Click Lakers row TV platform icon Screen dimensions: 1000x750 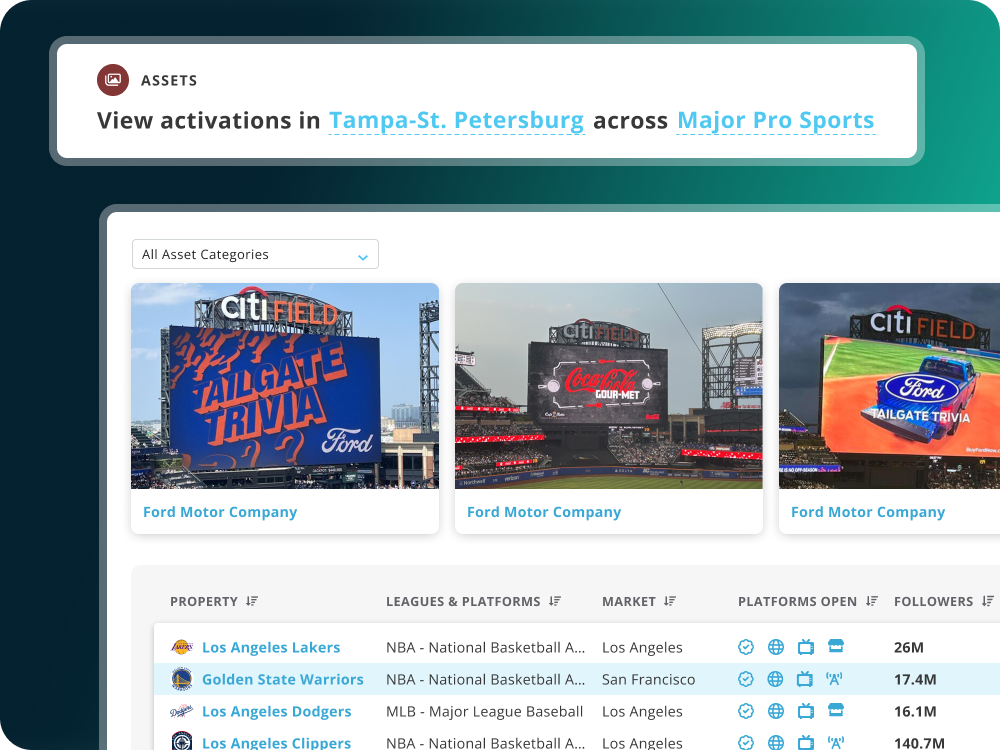click(805, 647)
